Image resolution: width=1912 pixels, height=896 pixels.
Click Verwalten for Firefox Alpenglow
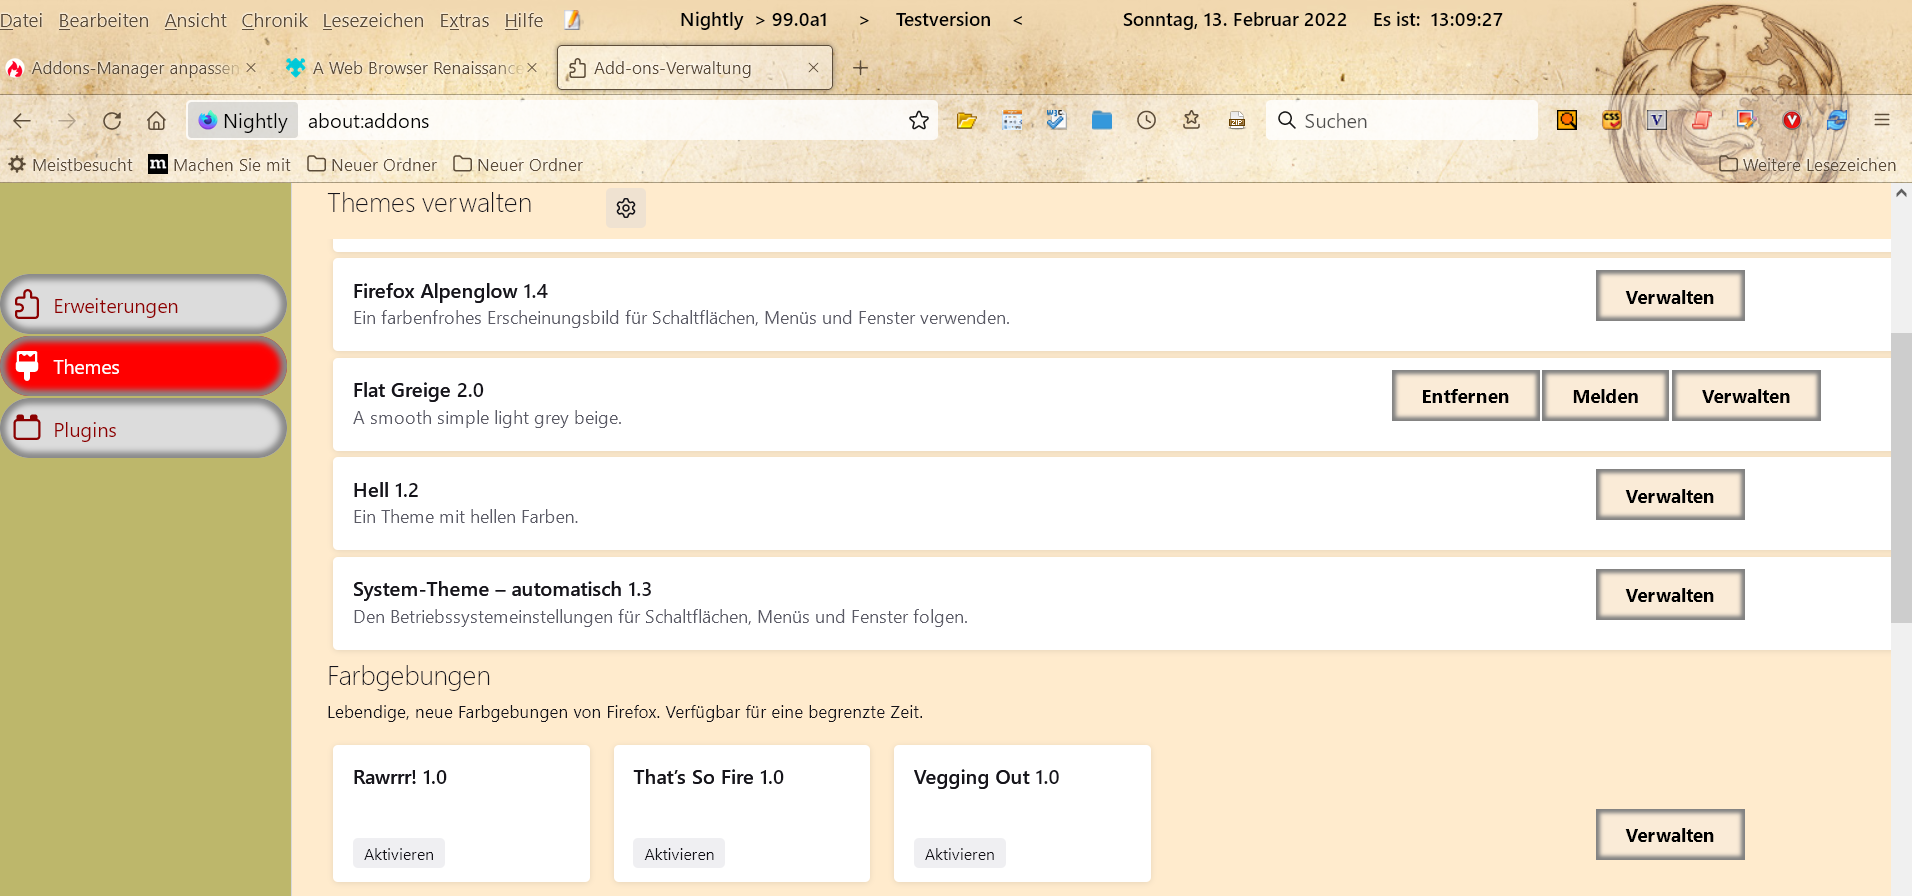pos(1670,296)
